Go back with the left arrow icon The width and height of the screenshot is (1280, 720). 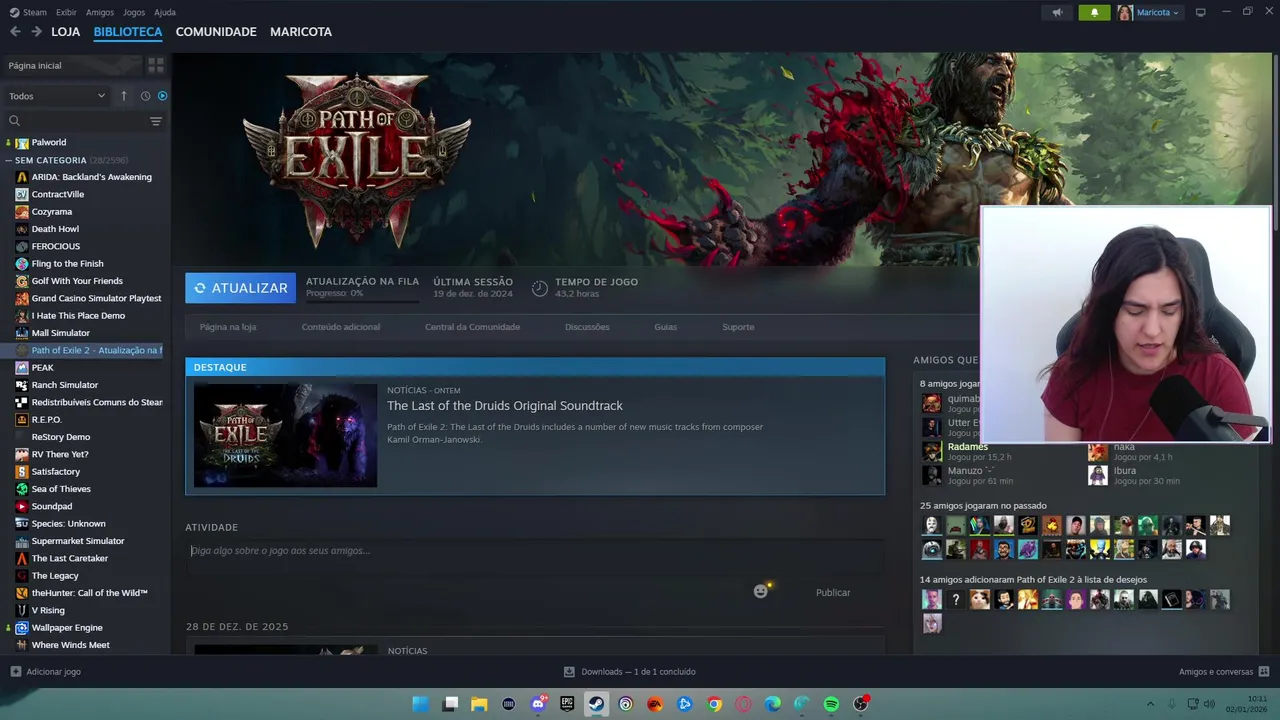coord(15,32)
